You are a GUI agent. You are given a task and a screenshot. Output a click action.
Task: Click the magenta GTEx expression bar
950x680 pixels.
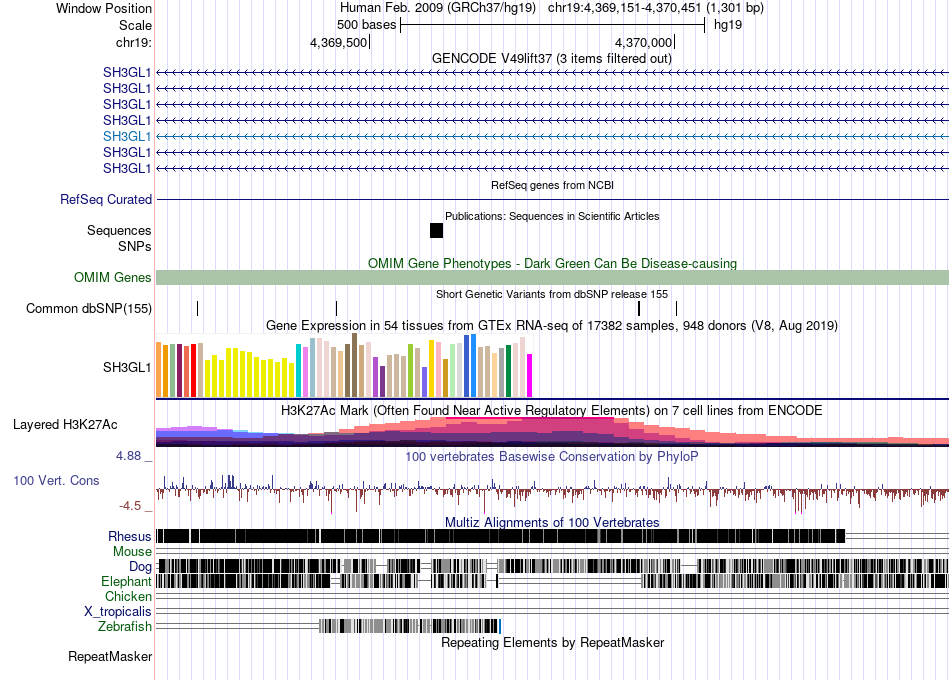coord(530,376)
